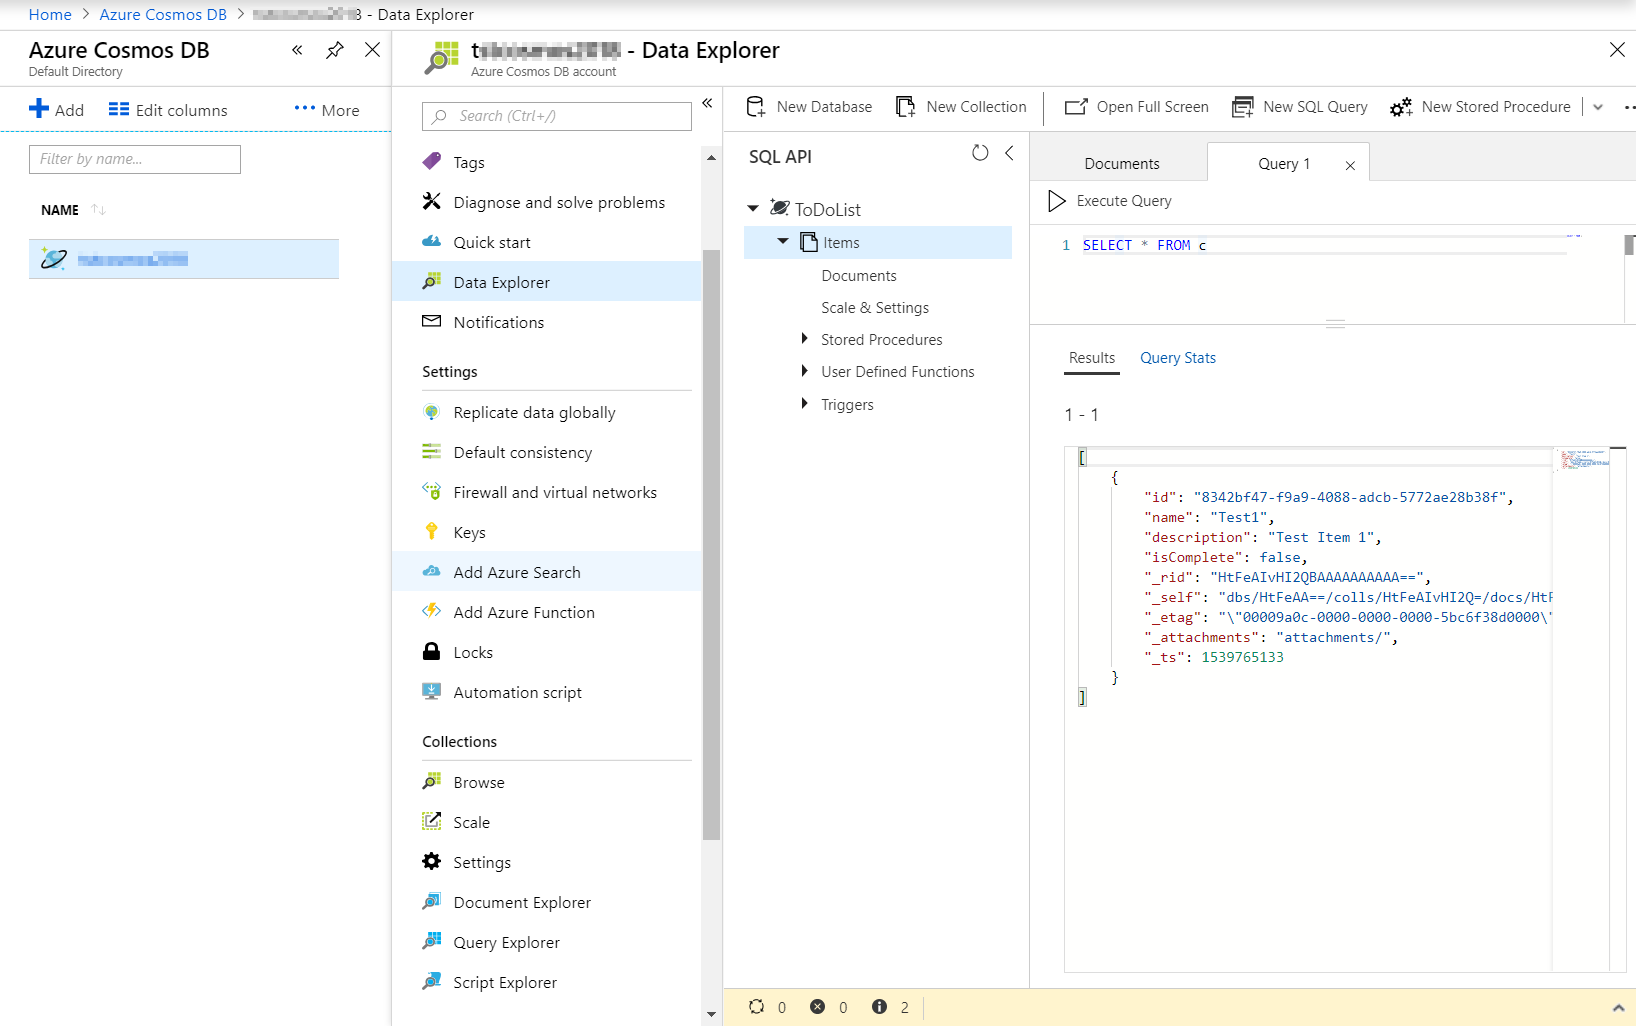Screen dimensions: 1636x1026
Task: Expand Triggers node
Action: click(804, 404)
